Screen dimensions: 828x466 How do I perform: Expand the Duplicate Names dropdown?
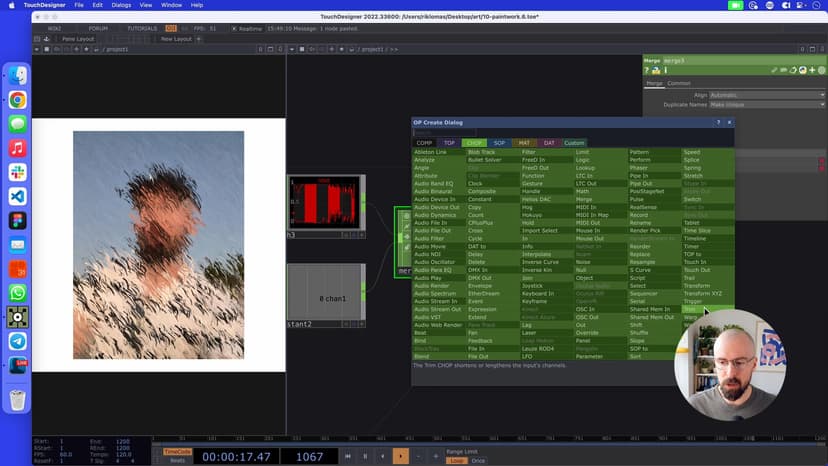coord(768,104)
